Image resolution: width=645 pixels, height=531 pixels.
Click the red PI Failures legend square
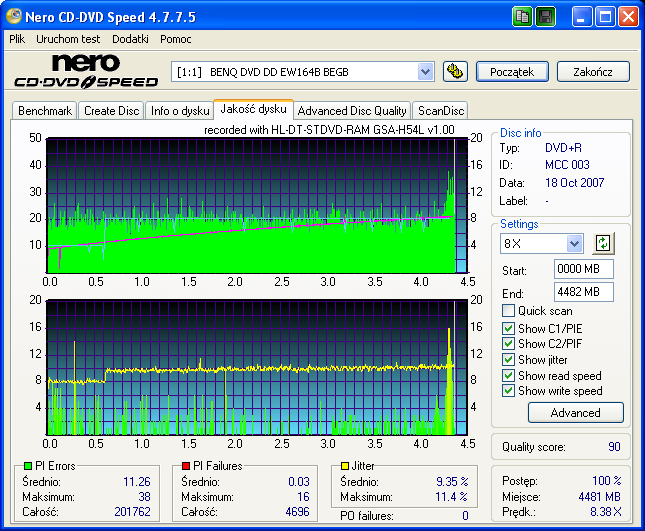pos(185,466)
